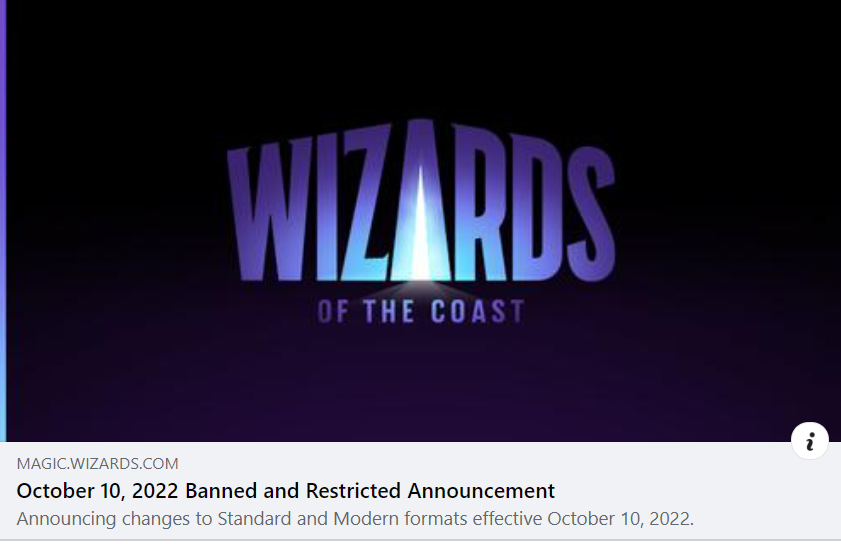
Task: Click the letter S ending the Wizards logo
Action: (591, 212)
